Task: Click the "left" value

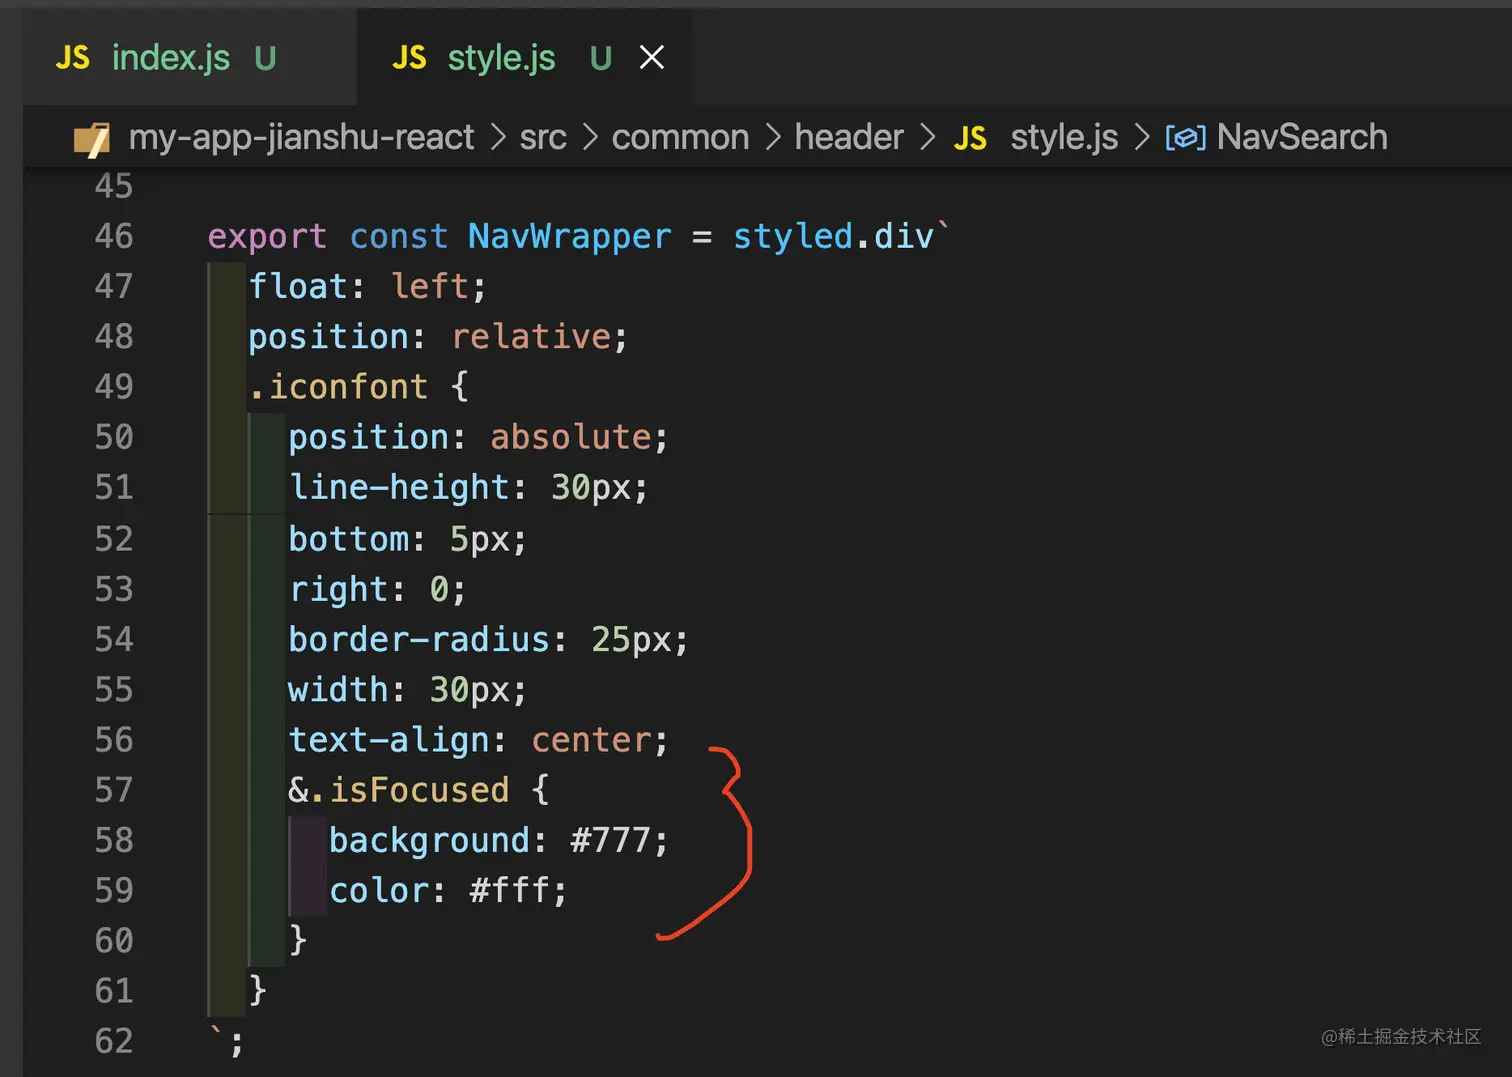Action: pos(430,286)
